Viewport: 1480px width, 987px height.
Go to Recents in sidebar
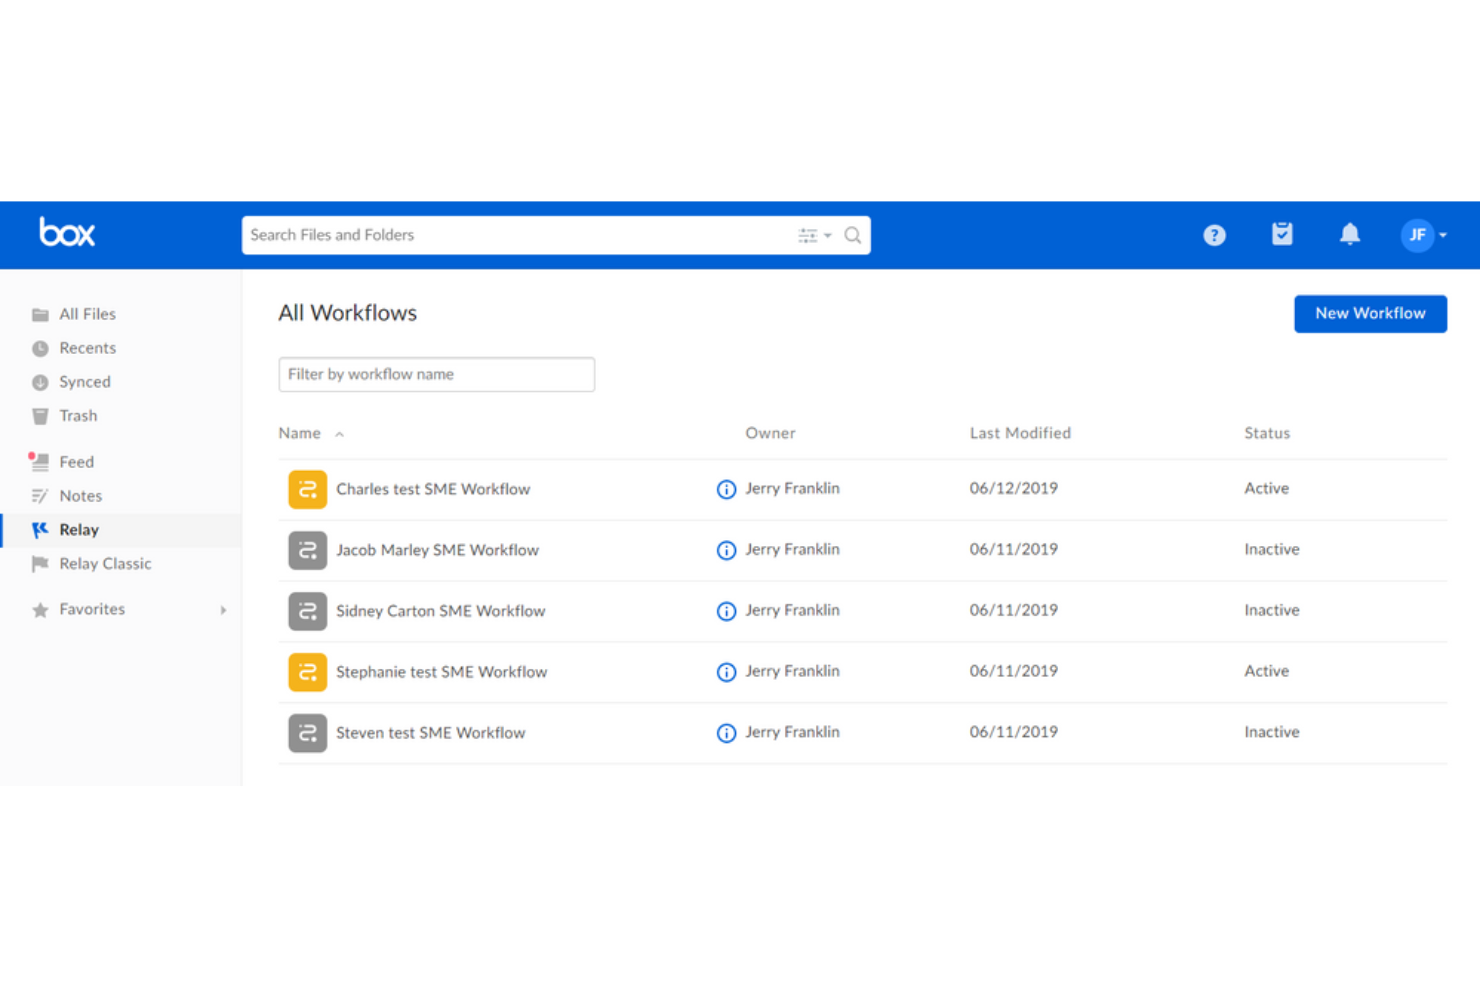tap(87, 348)
